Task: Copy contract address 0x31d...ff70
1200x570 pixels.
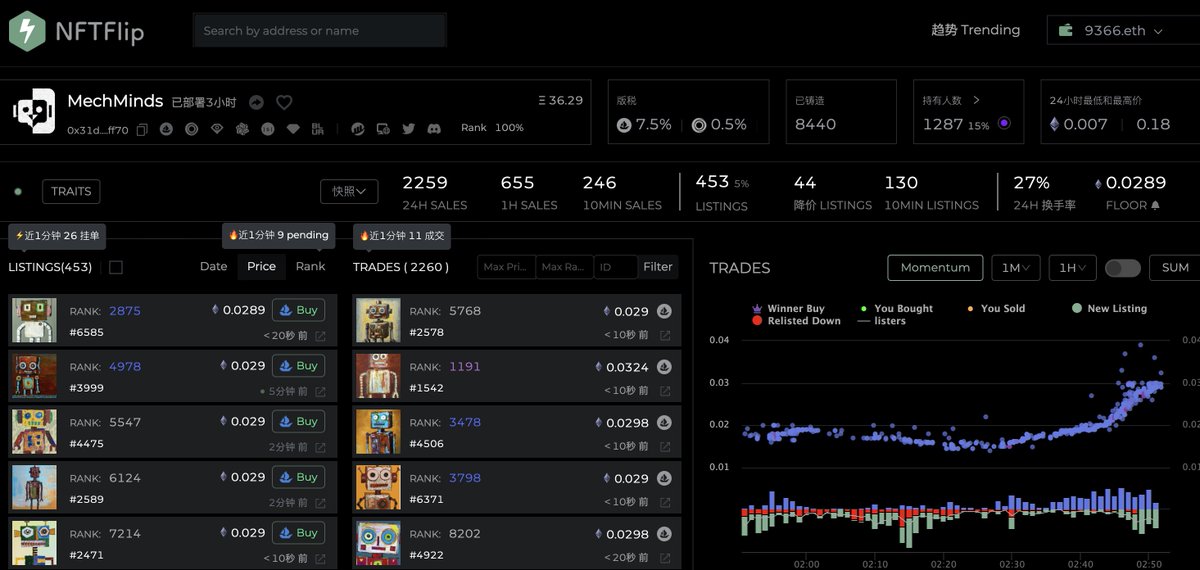Action: [x=142, y=129]
